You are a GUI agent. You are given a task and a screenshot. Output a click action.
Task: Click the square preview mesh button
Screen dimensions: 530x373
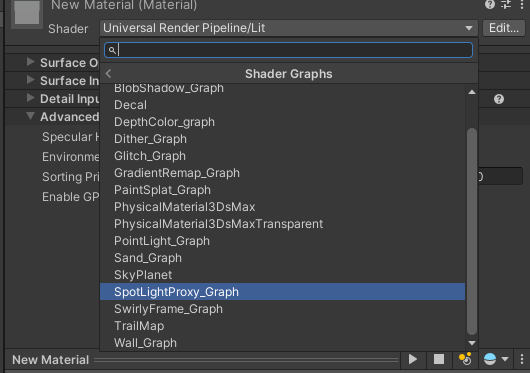[x=439, y=359]
